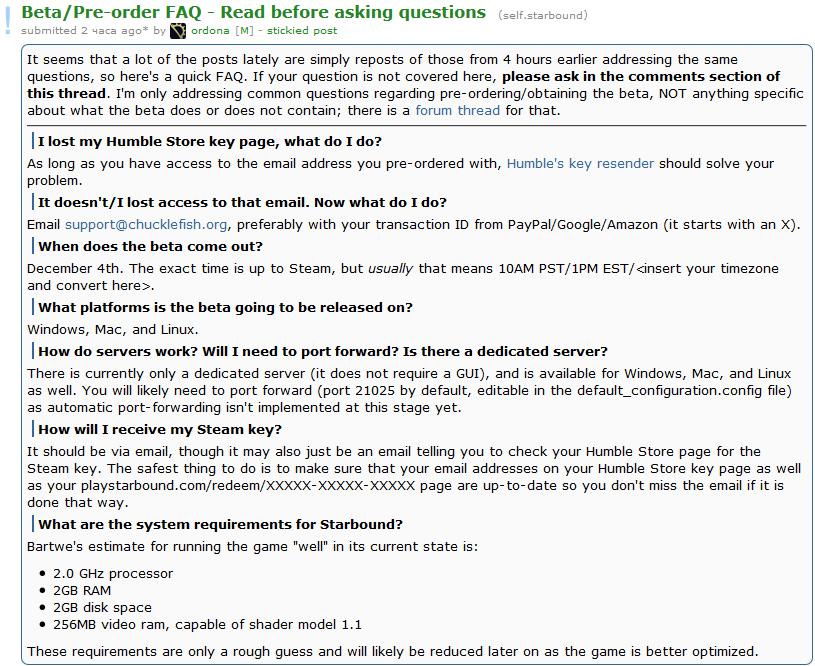Click the 'How do servers work?' heading
Viewport: 815px width, 666px height.
(x=322, y=351)
